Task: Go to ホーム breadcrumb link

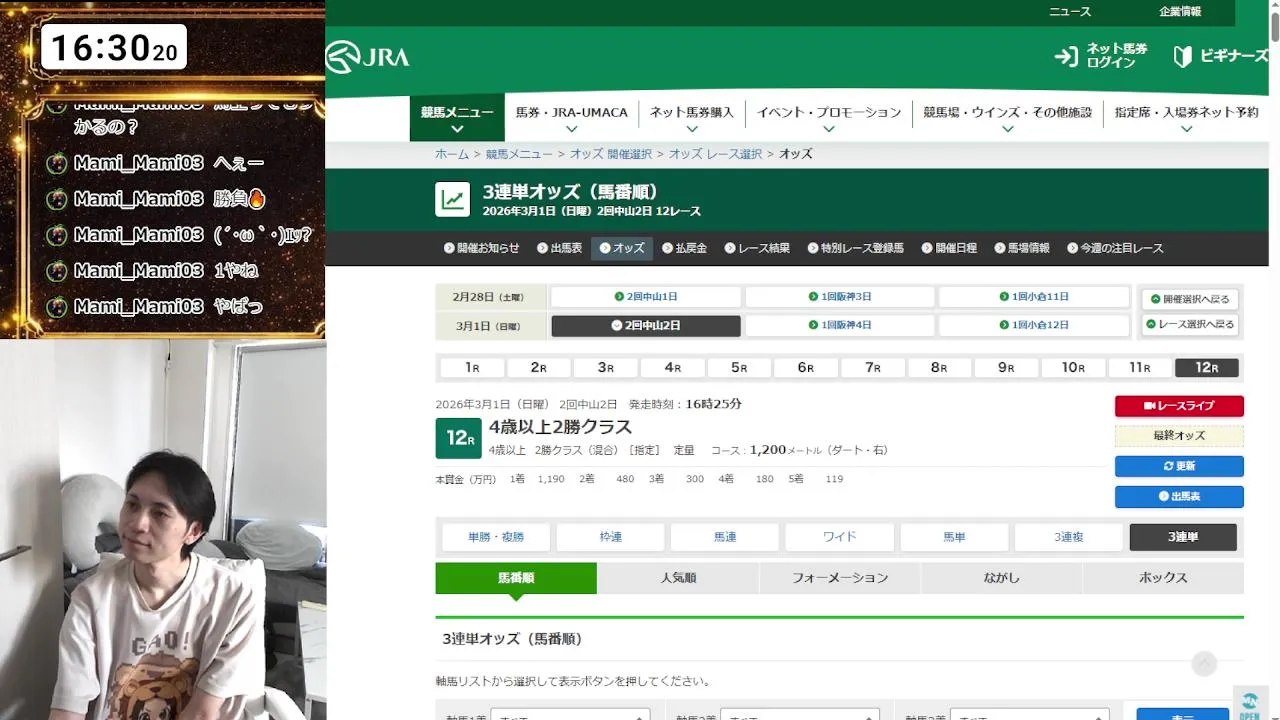Action: [x=452, y=154]
